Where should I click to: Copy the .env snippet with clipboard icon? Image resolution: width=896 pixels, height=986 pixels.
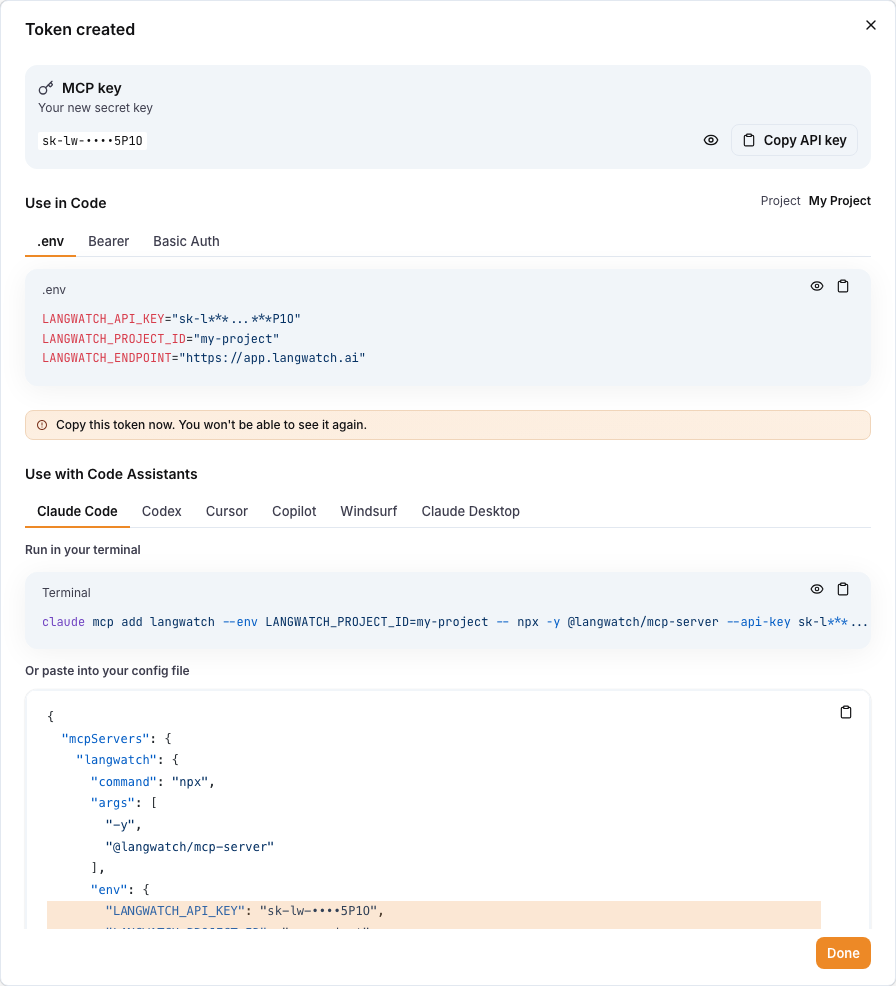[x=843, y=286]
